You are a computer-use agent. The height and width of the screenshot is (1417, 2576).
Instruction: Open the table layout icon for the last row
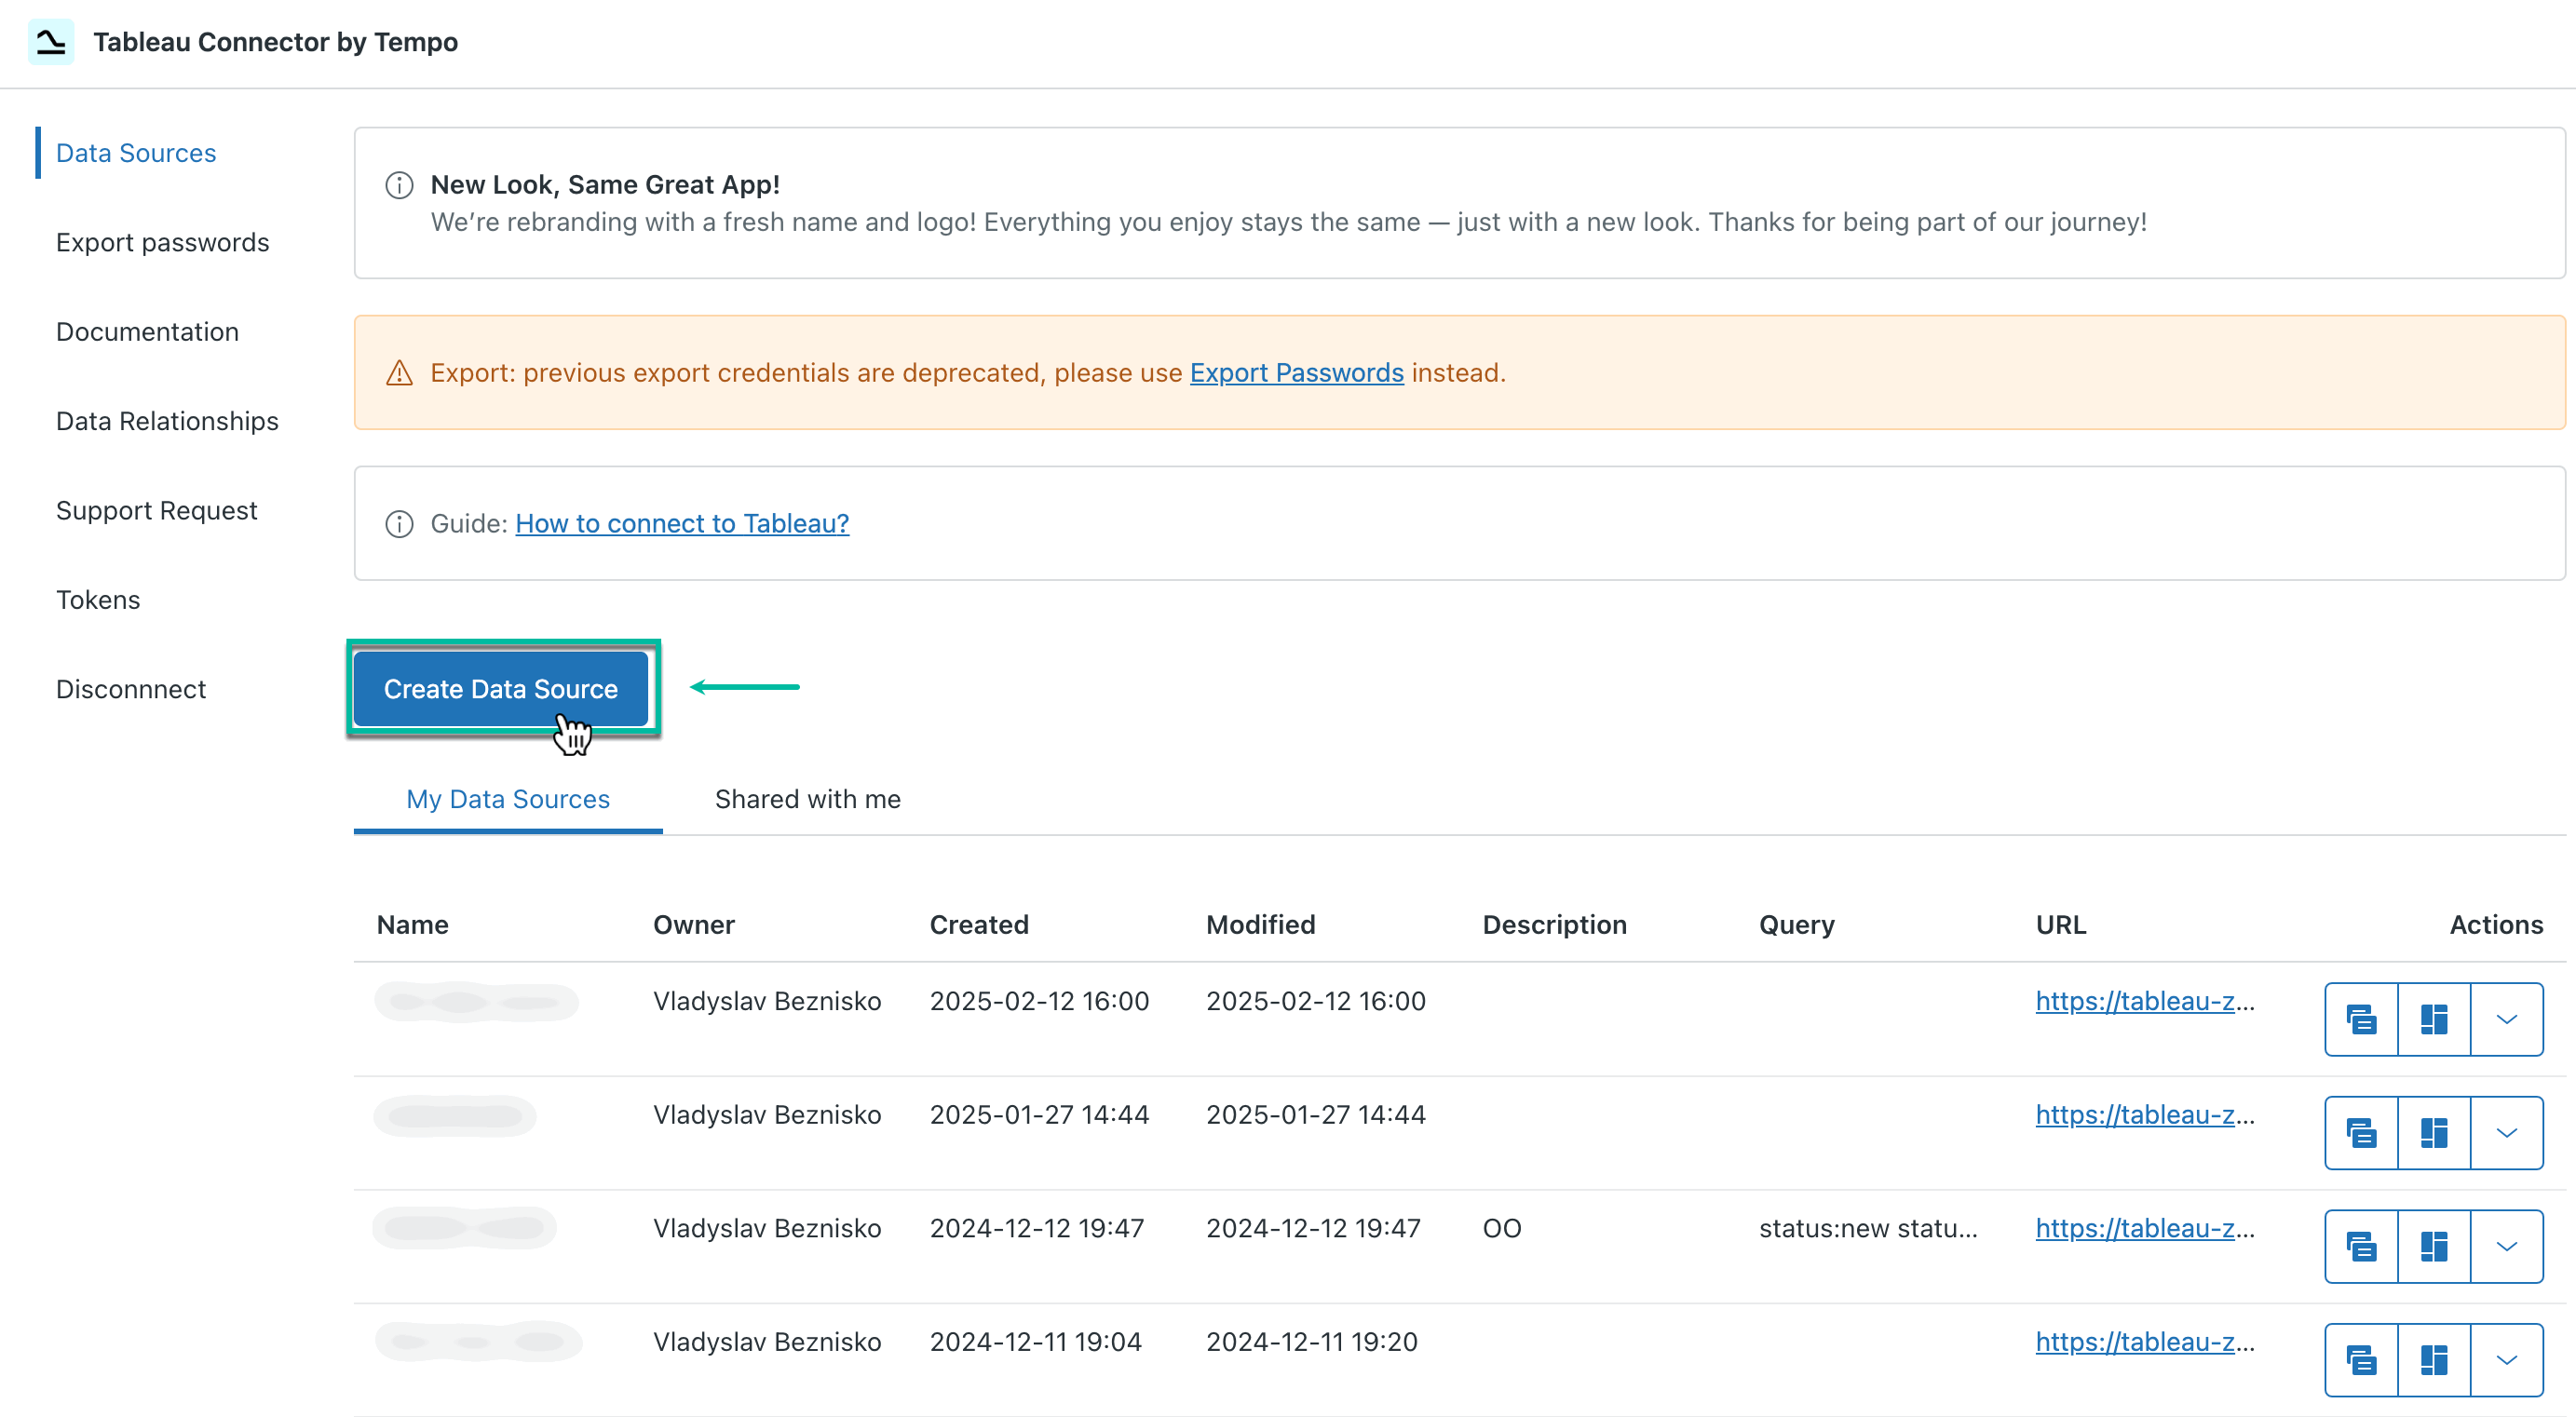(x=2434, y=1359)
